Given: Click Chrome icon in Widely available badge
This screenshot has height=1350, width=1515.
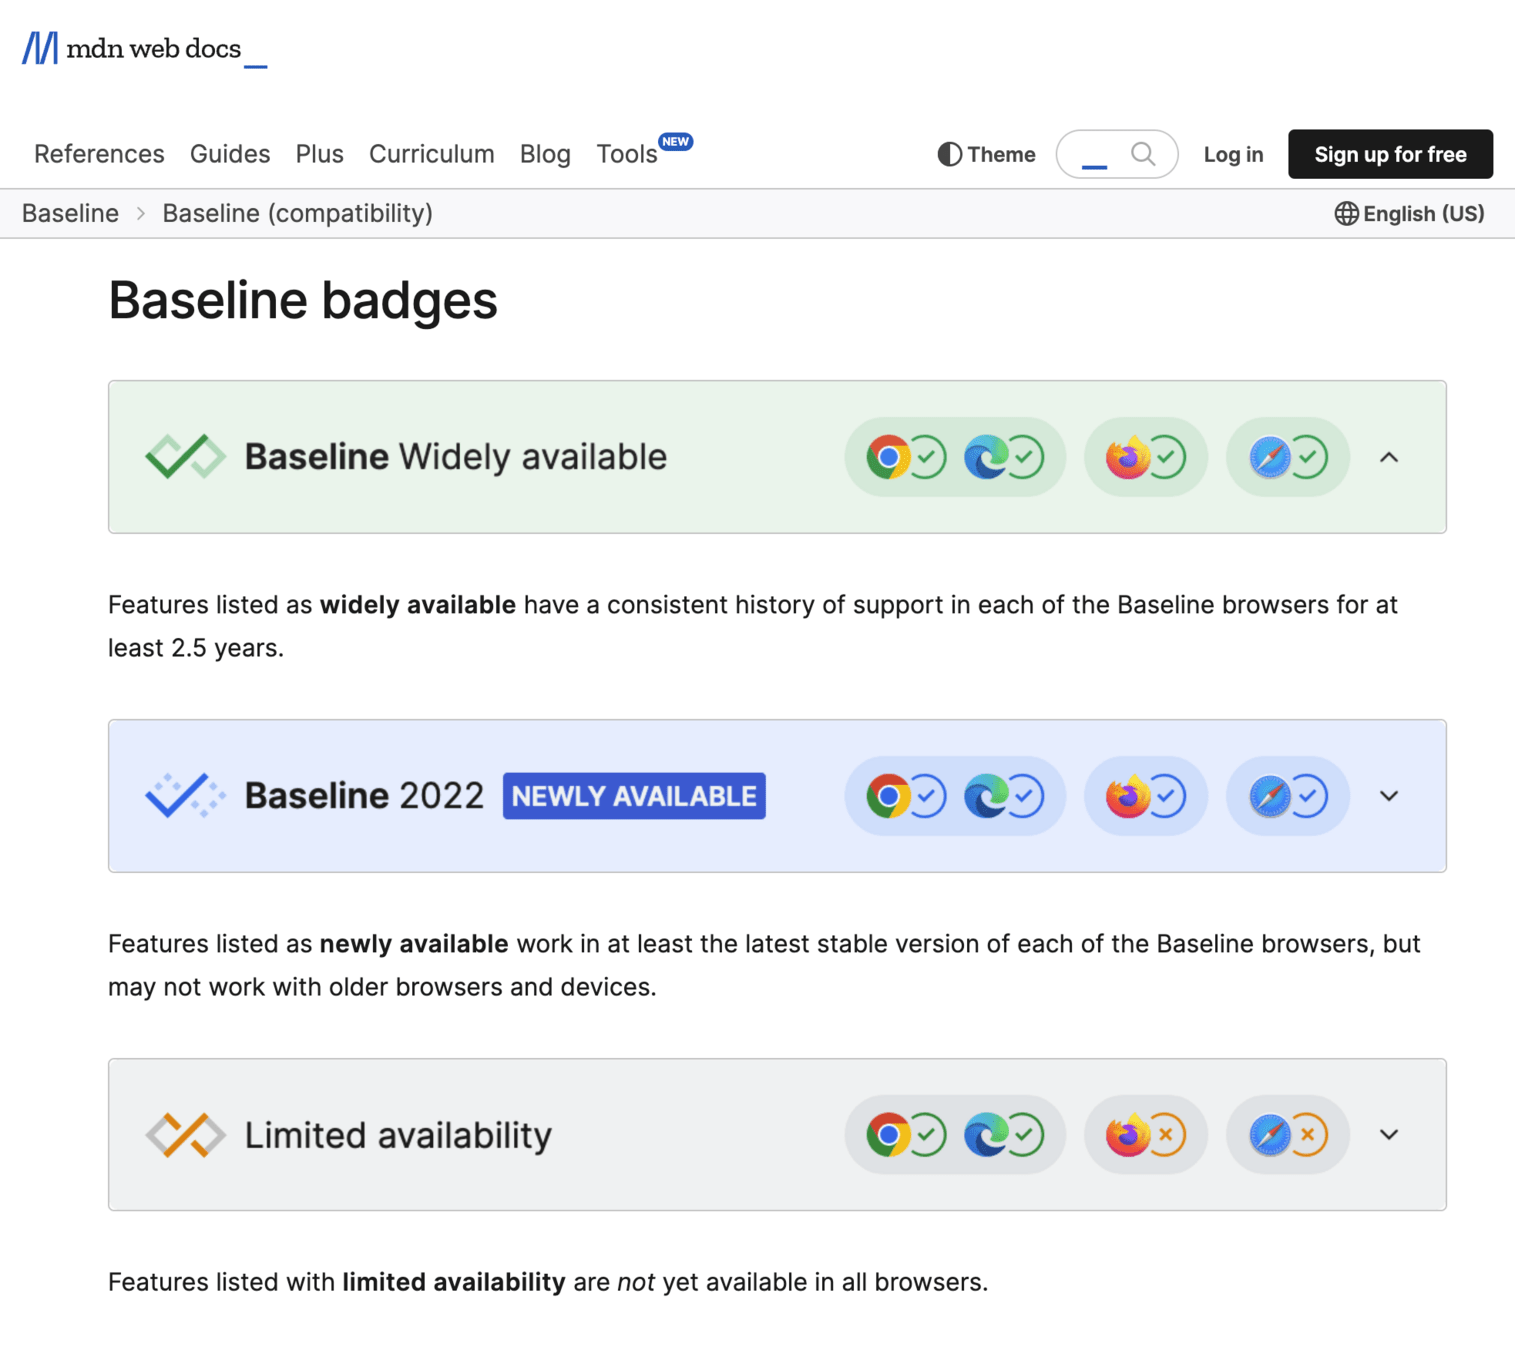Looking at the screenshot, I should 888,457.
